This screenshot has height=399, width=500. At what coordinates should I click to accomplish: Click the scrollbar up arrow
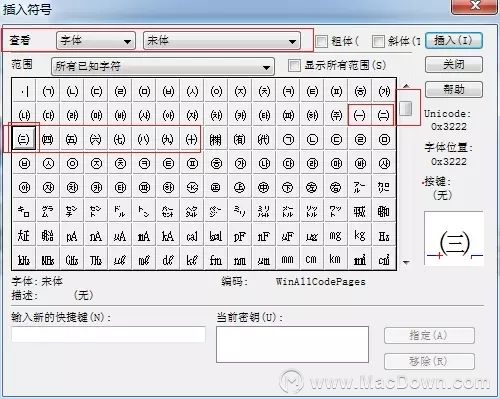pyautogui.click(x=406, y=86)
